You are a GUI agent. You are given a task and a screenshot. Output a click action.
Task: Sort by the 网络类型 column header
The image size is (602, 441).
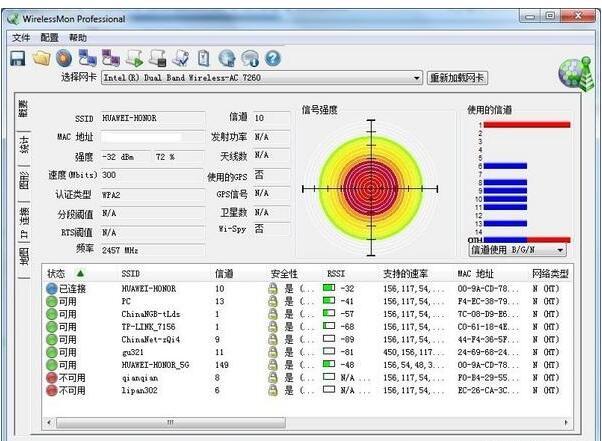550,274
